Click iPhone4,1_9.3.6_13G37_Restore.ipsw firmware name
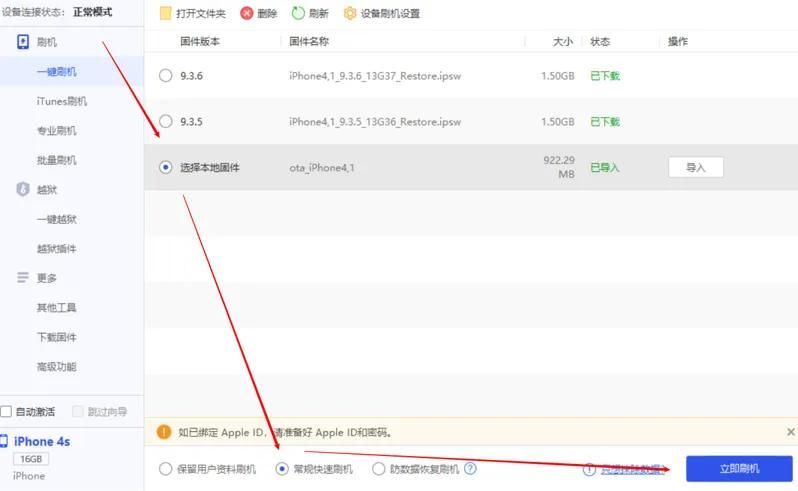This screenshot has height=491, width=798. [375, 76]
